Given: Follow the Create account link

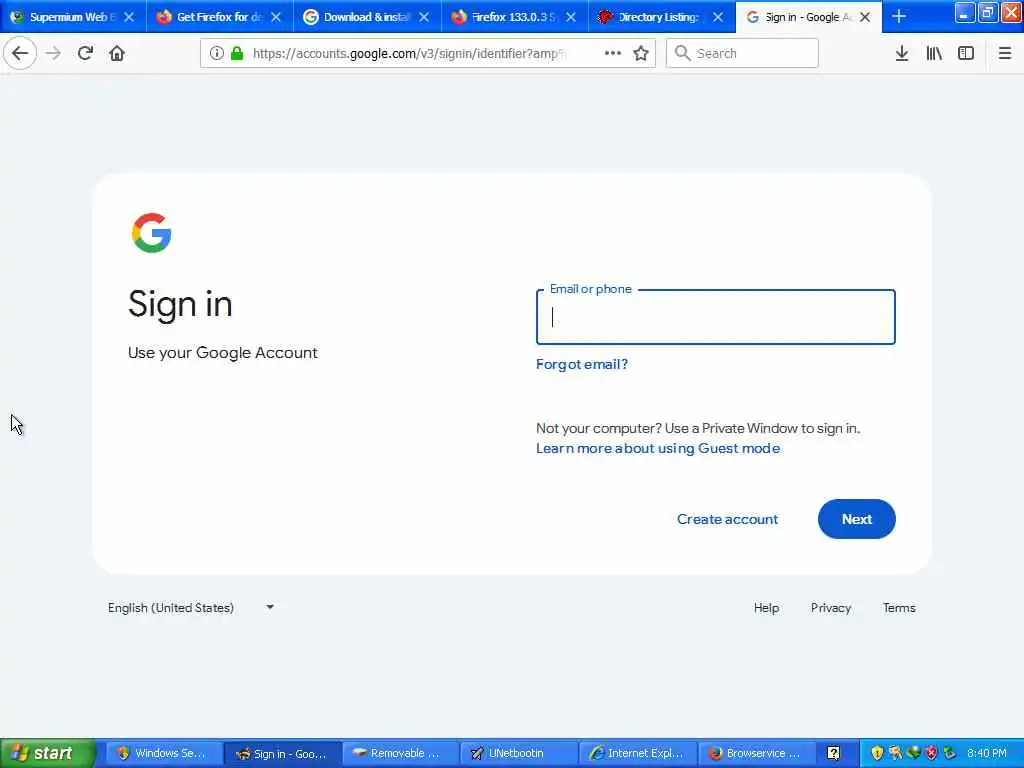Looking at the screenshot, I should [727, 519].
